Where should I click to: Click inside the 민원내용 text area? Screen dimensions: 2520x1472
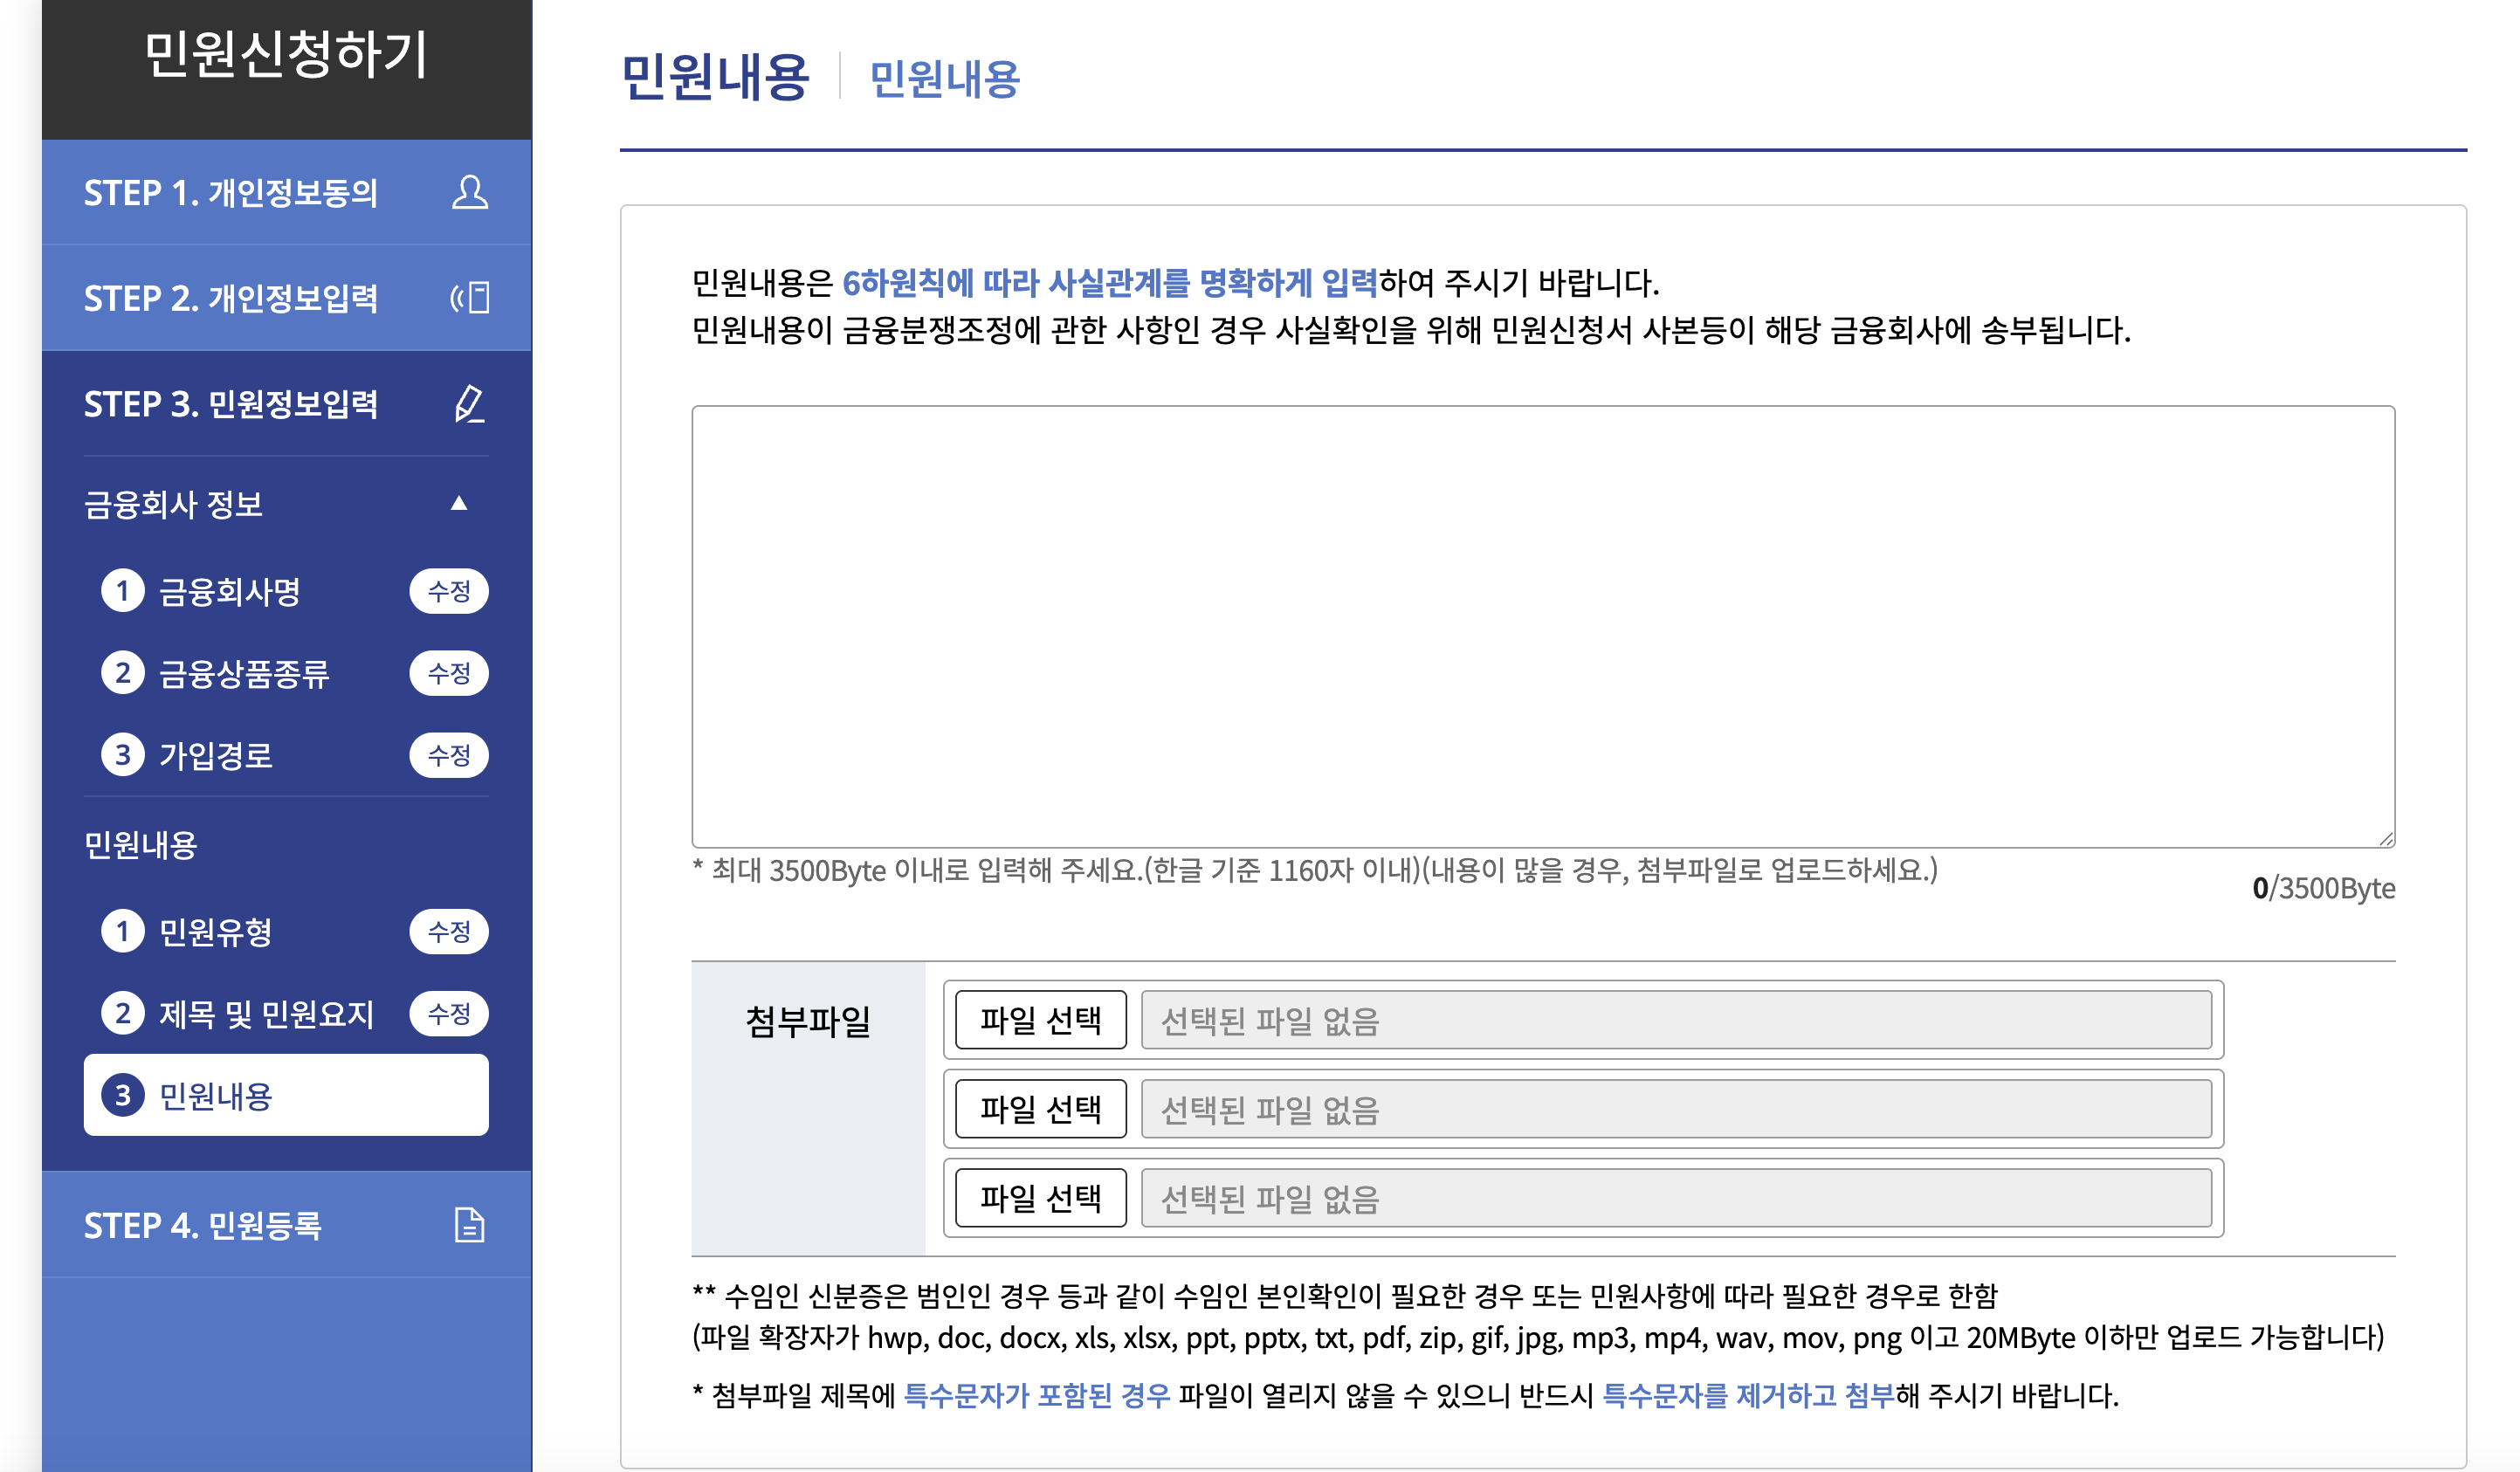1542,626
